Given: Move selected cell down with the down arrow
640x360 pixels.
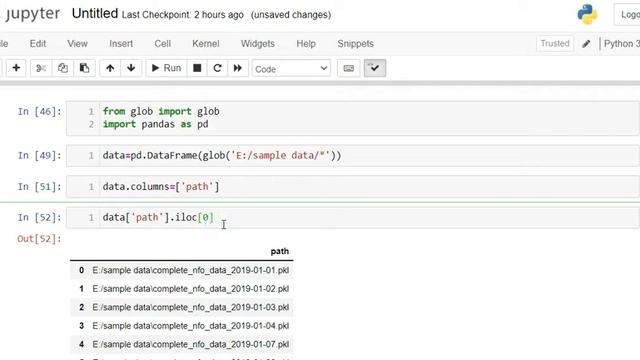Looking at the screenshot, I should (131, 68).
